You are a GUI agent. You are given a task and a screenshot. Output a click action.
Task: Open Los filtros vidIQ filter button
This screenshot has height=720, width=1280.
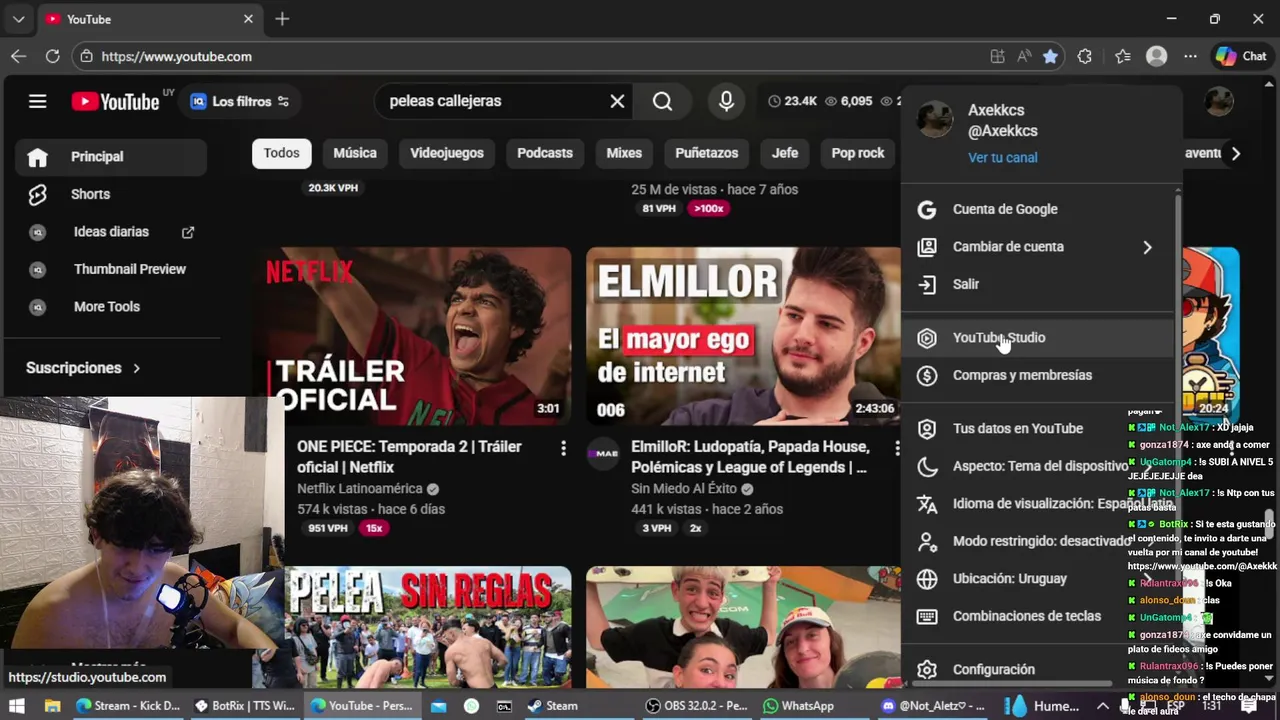(x=240, y=101)
